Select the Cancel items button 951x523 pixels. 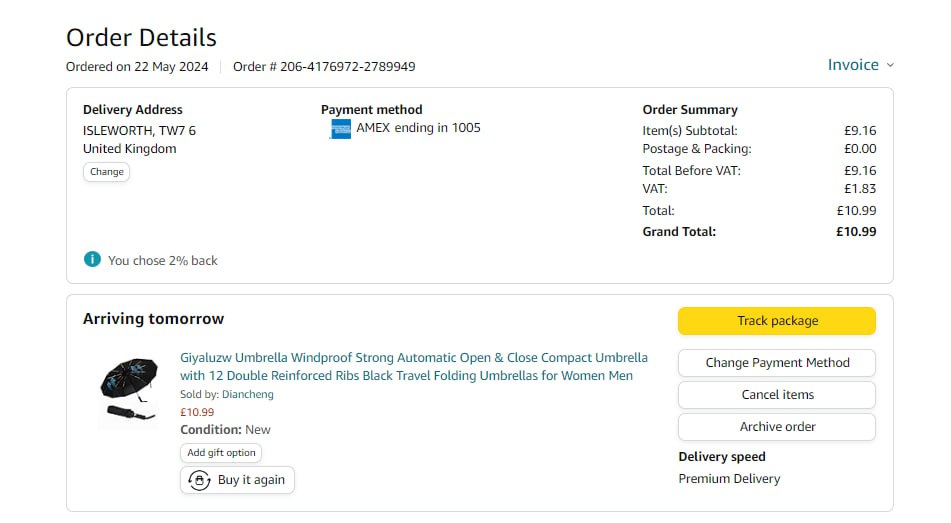click(777, 395)
